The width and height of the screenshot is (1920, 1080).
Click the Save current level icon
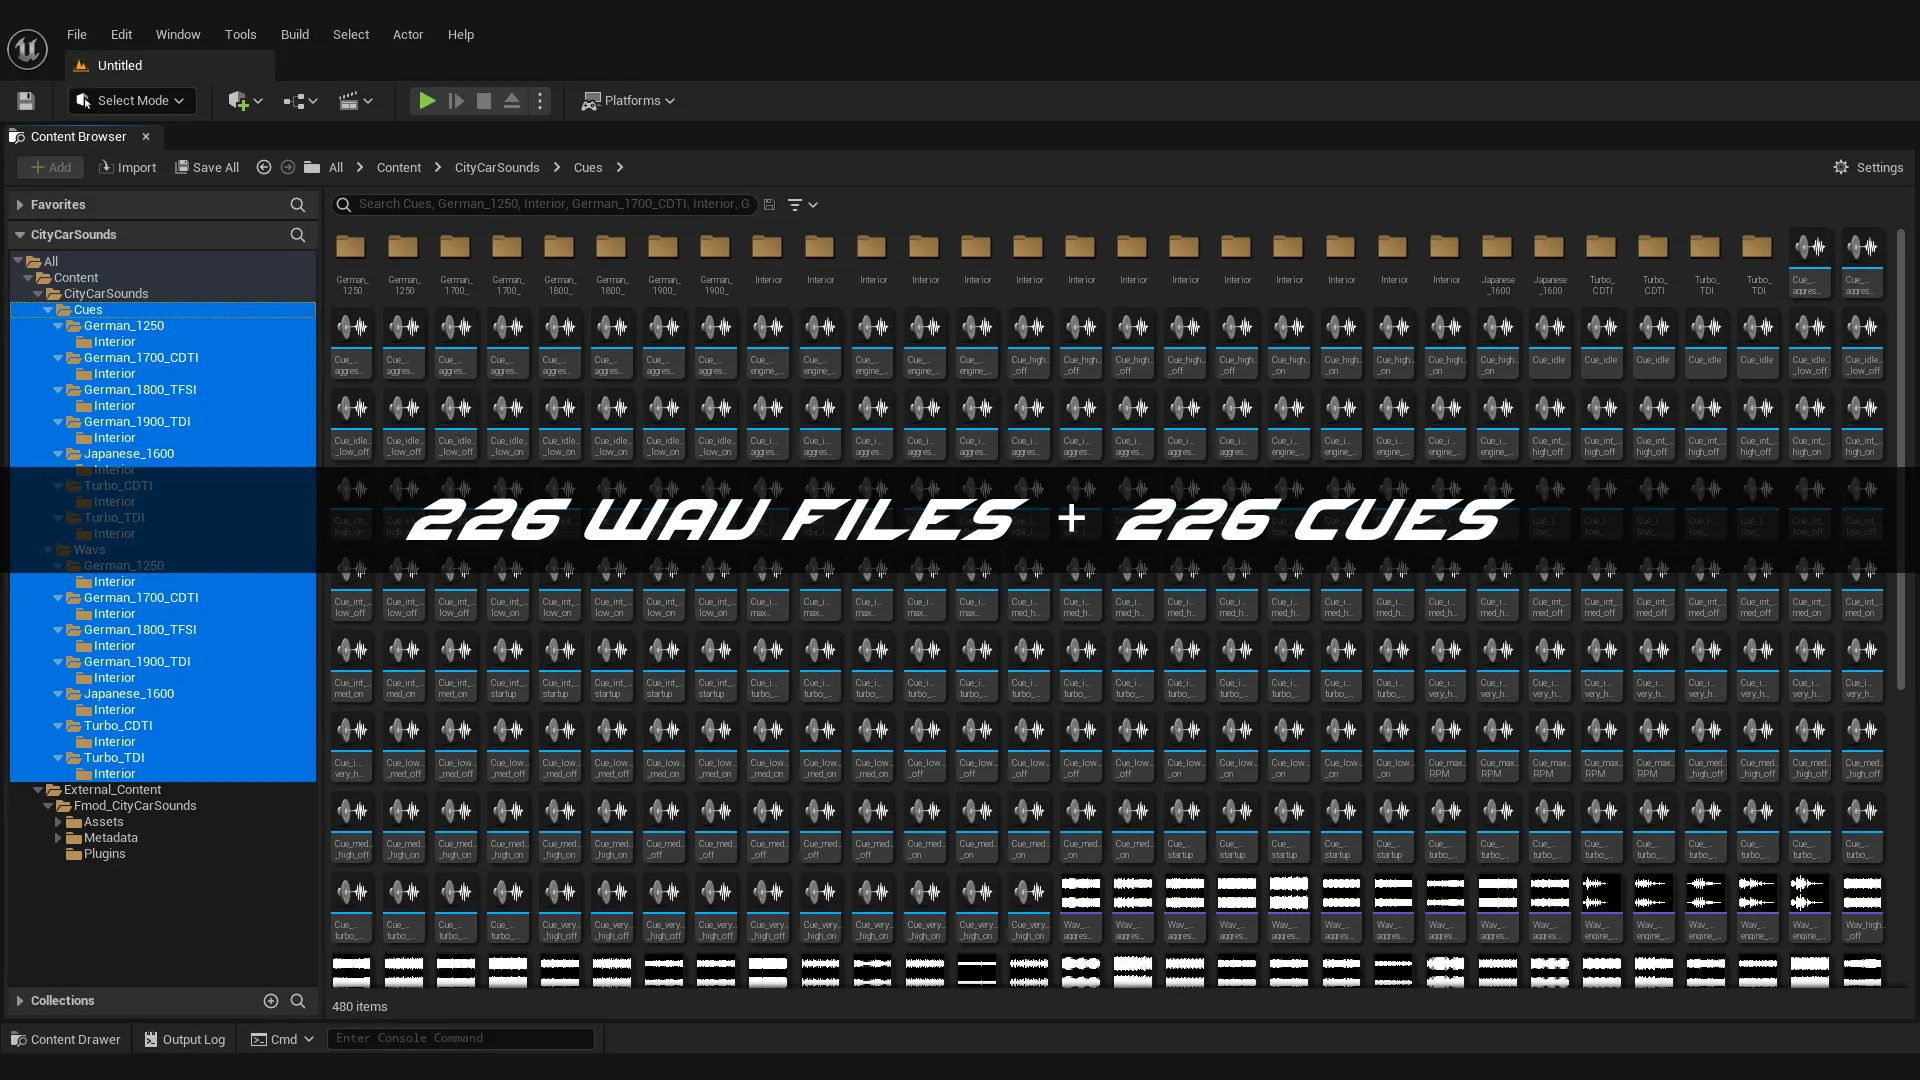[26, 101]
